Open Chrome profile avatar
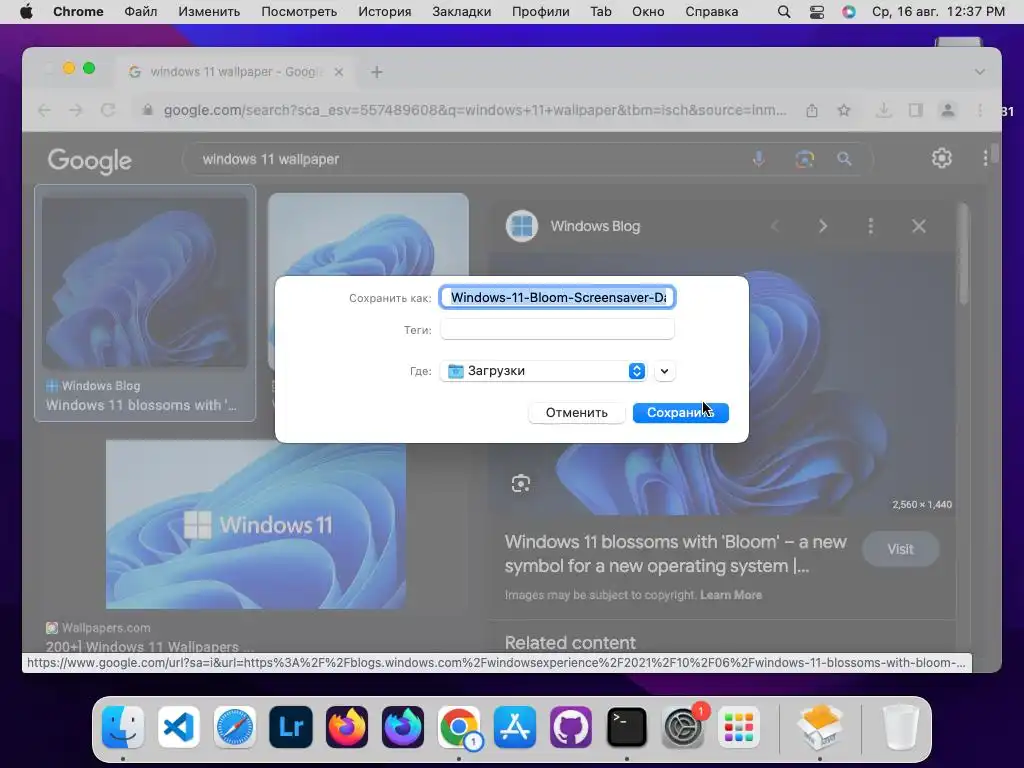Viewport: 1024px width, 768px height. (948, 110)
